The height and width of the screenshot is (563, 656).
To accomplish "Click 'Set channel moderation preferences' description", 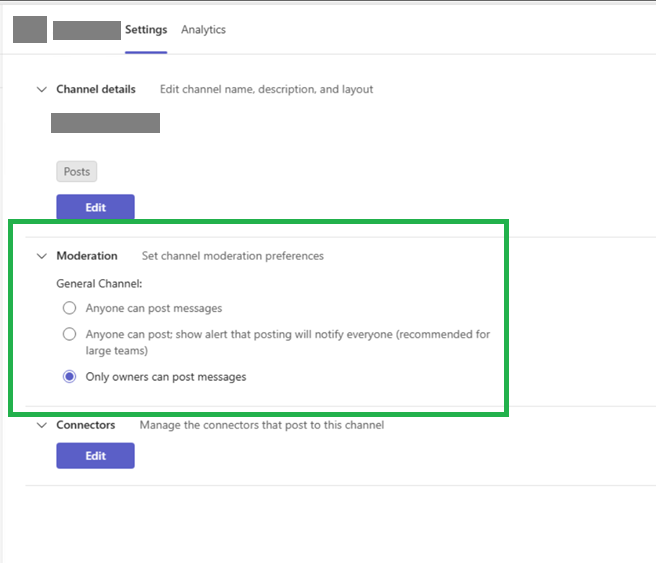I will click(233, 256).
